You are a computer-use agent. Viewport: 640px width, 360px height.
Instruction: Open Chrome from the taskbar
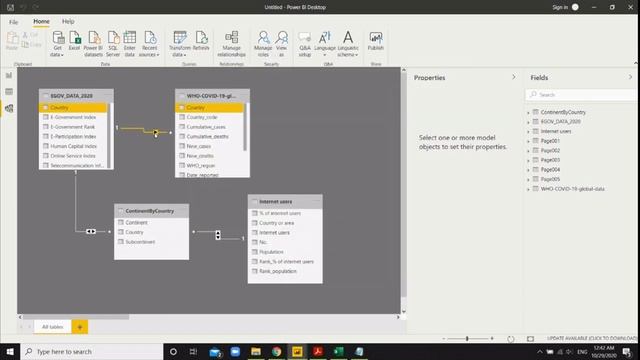pyautogui.click(x=276, y=351)
